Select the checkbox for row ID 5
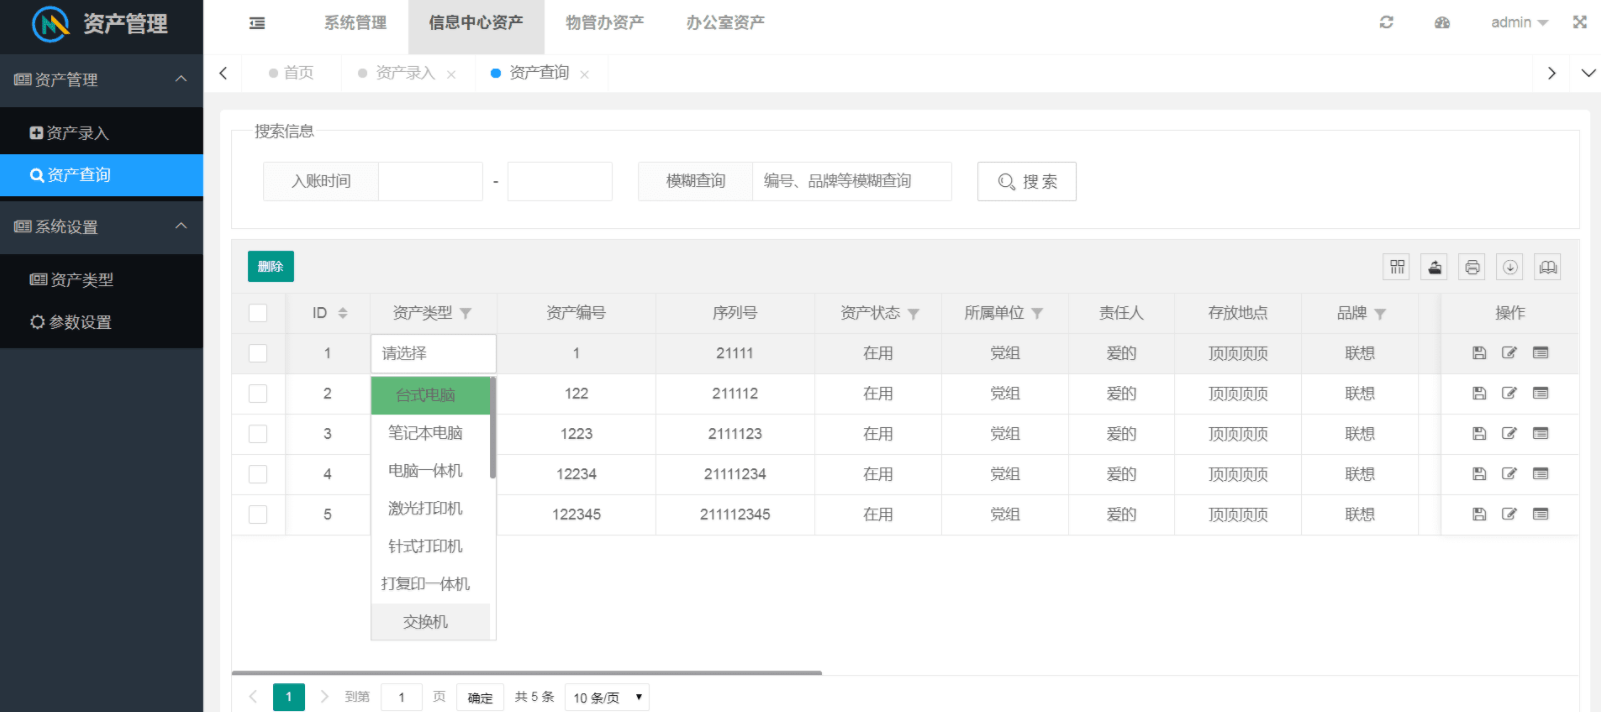This screenshot has width=1601, height=712. click(258, 514)
